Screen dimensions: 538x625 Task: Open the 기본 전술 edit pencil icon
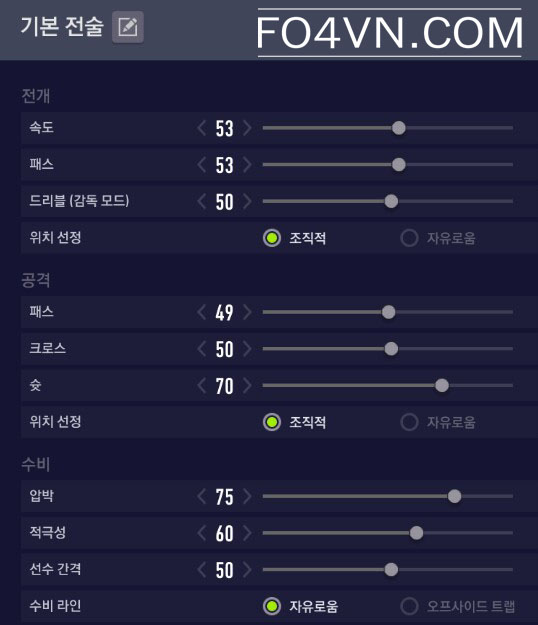coord(128,27)
